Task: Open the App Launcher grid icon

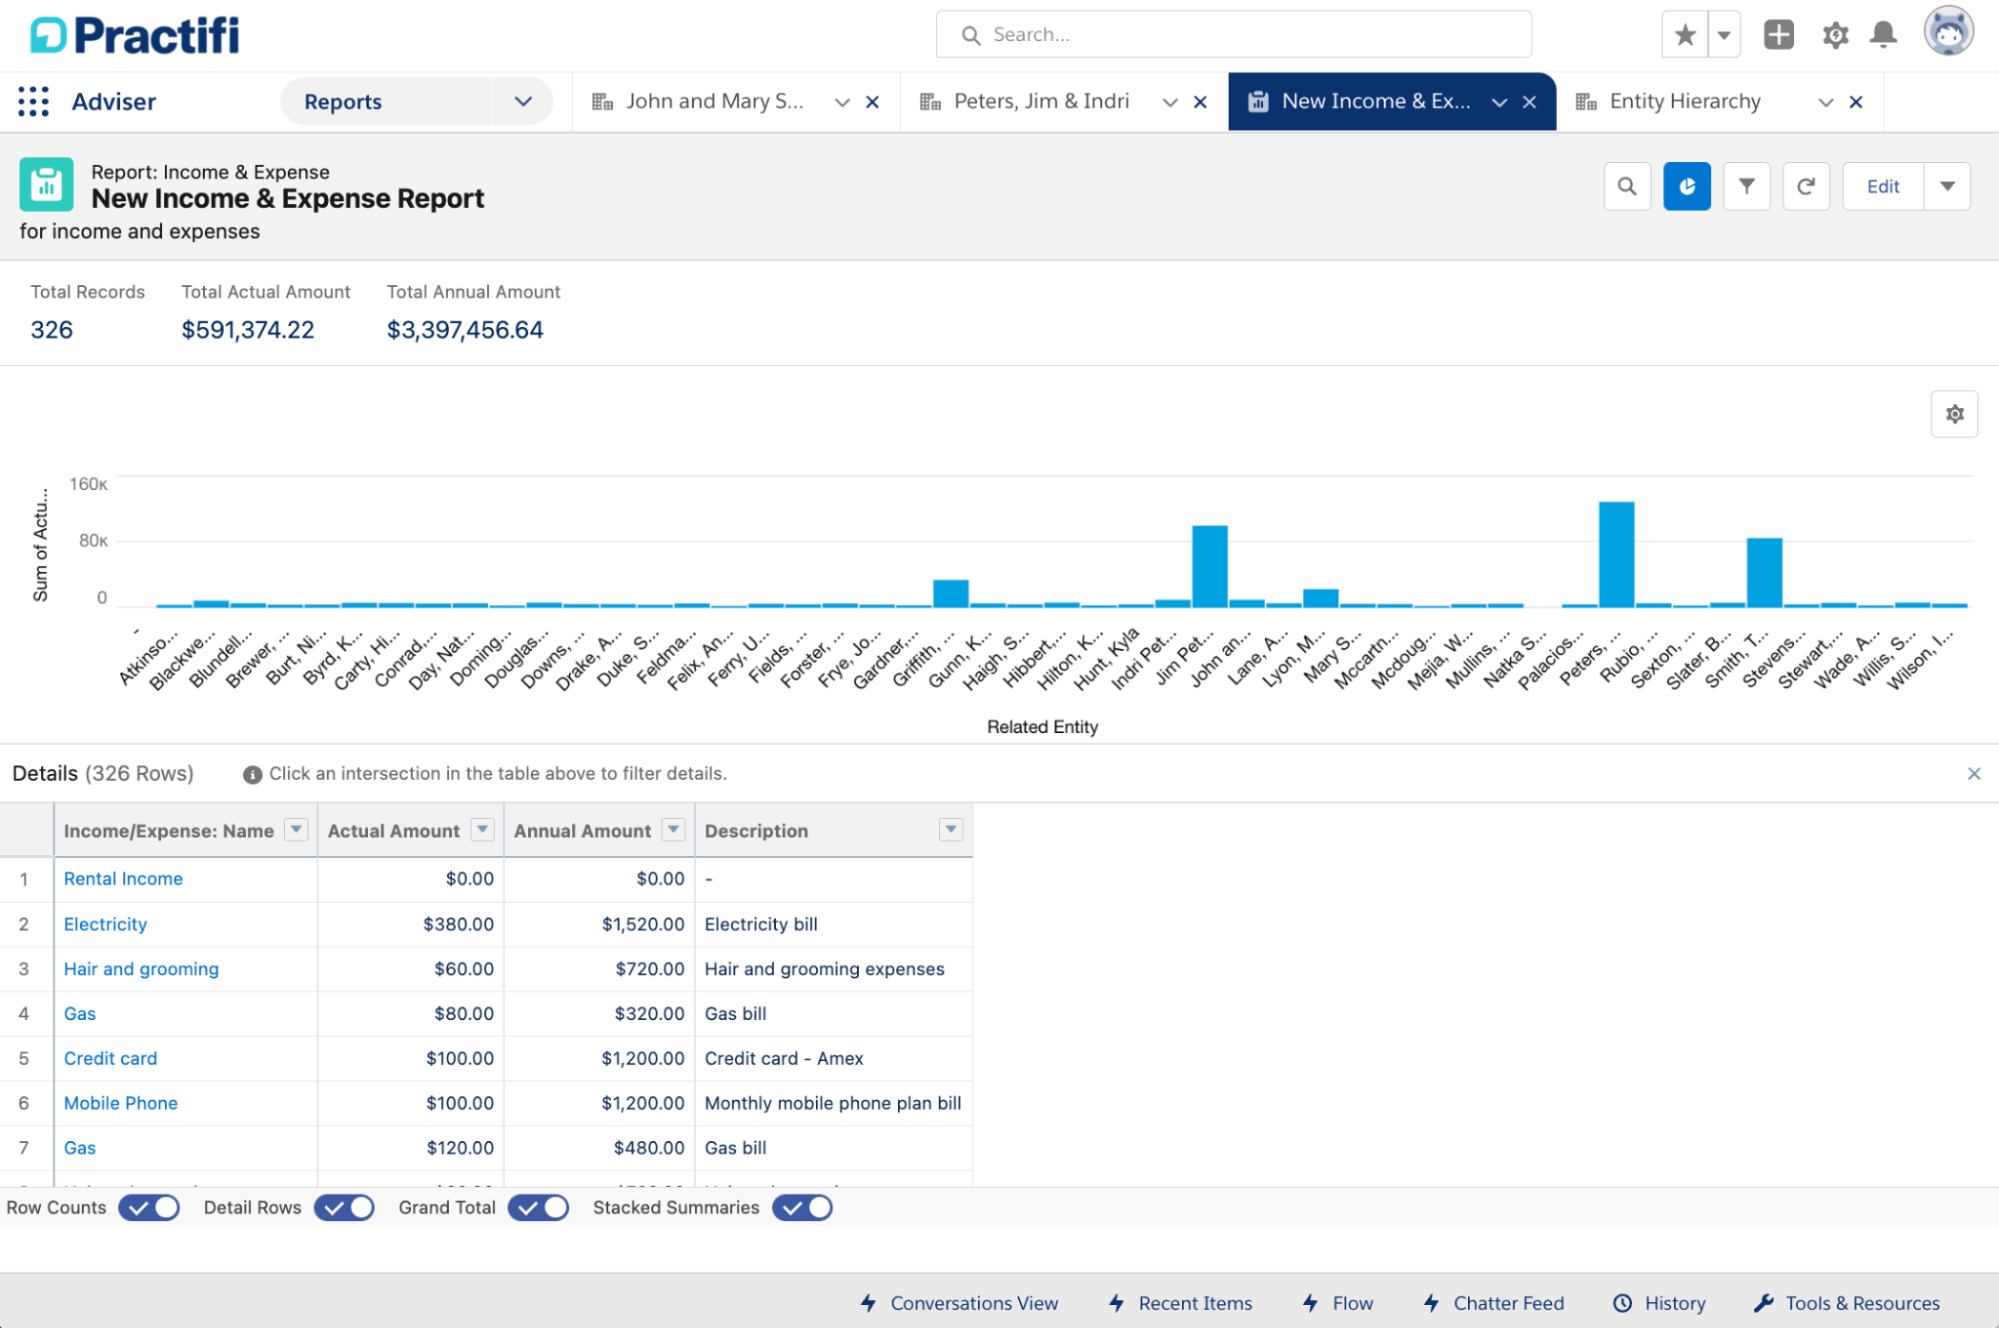Action: [x=33, y=101]
